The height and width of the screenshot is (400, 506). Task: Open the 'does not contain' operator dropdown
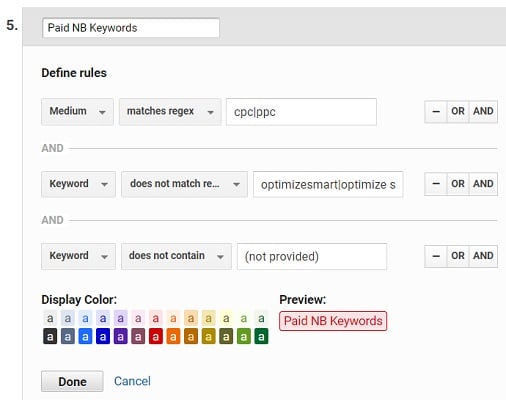coord(176,256)
